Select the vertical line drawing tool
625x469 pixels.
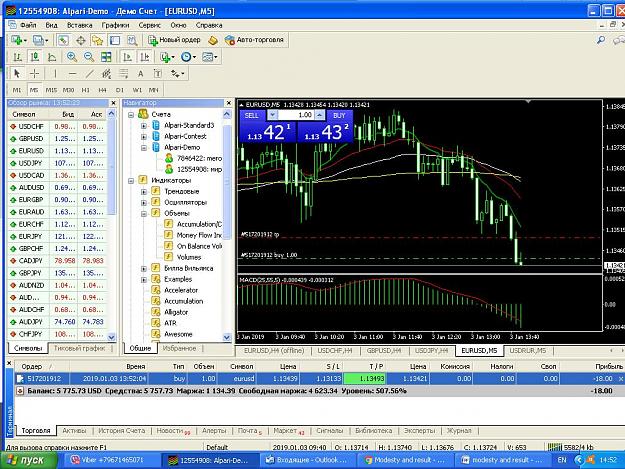(x=55, y=73)
